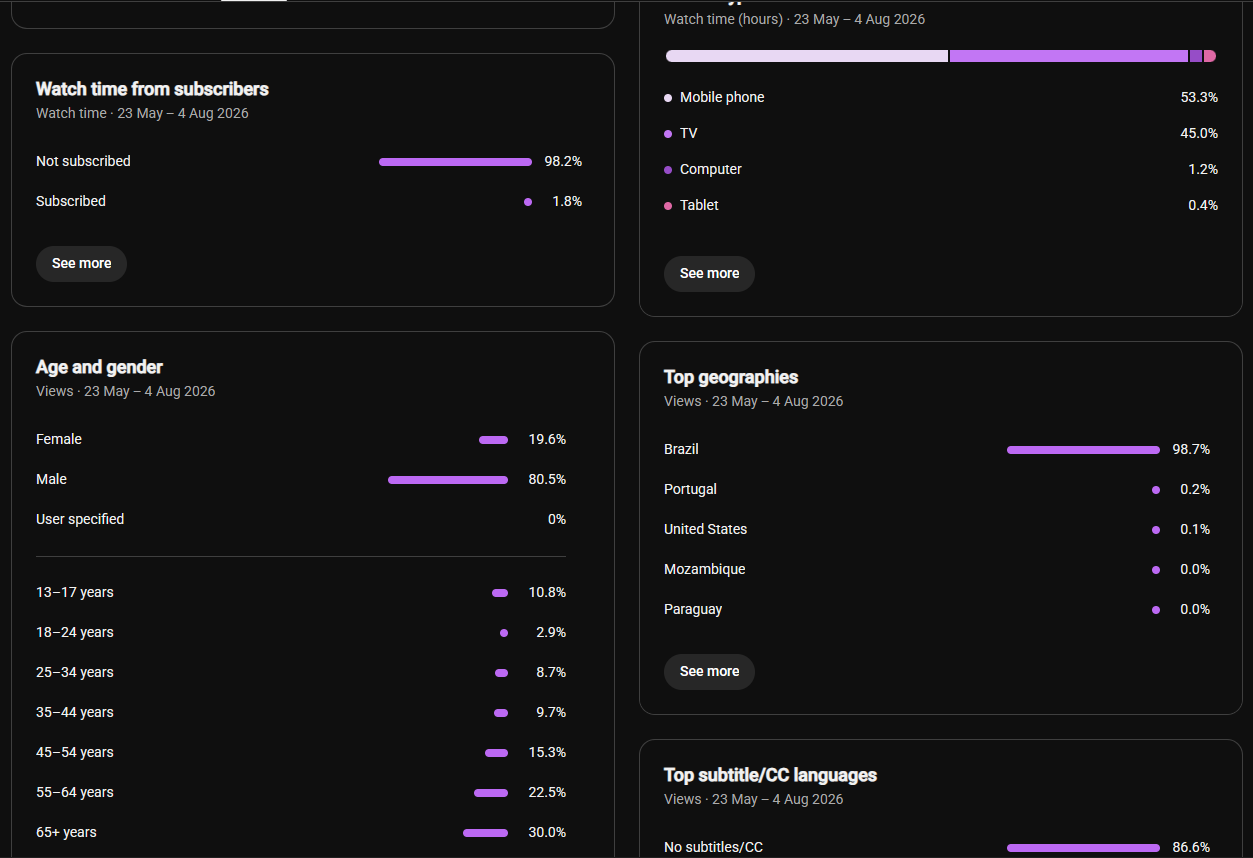Click the Mobile phone legend dot
1253x858 pixels.
pos(668,98)
